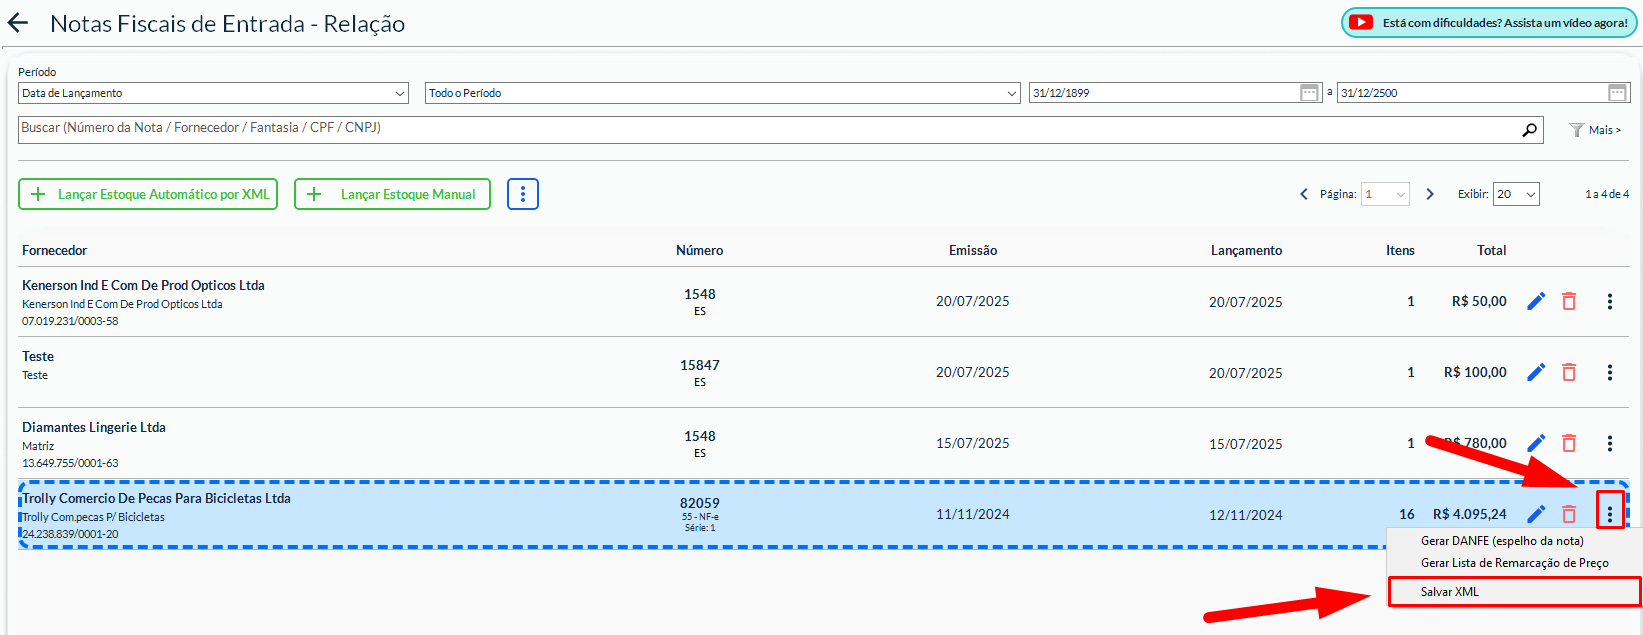Open the Todo o Período dropdown
Image resolution: width=1643 pixels, height=635 pixels.
coord(721,93)
